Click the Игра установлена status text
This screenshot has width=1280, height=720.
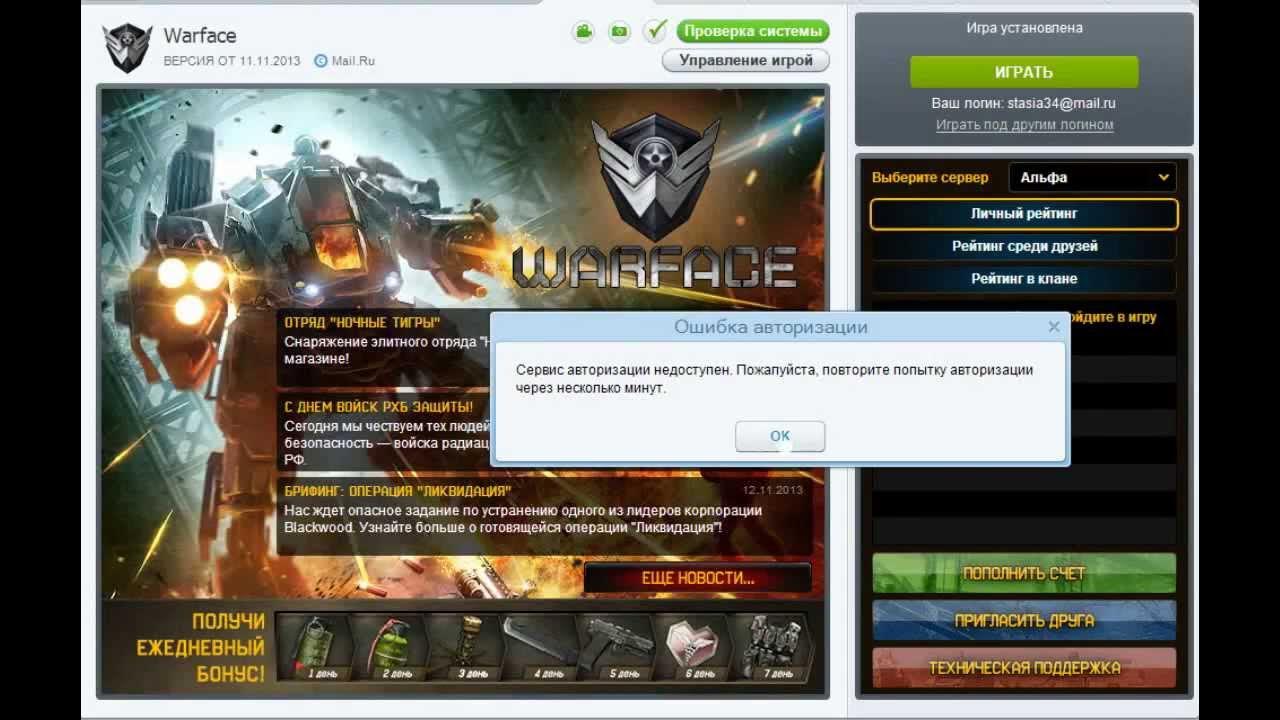pyautogui.click(x=1024, y=28)
